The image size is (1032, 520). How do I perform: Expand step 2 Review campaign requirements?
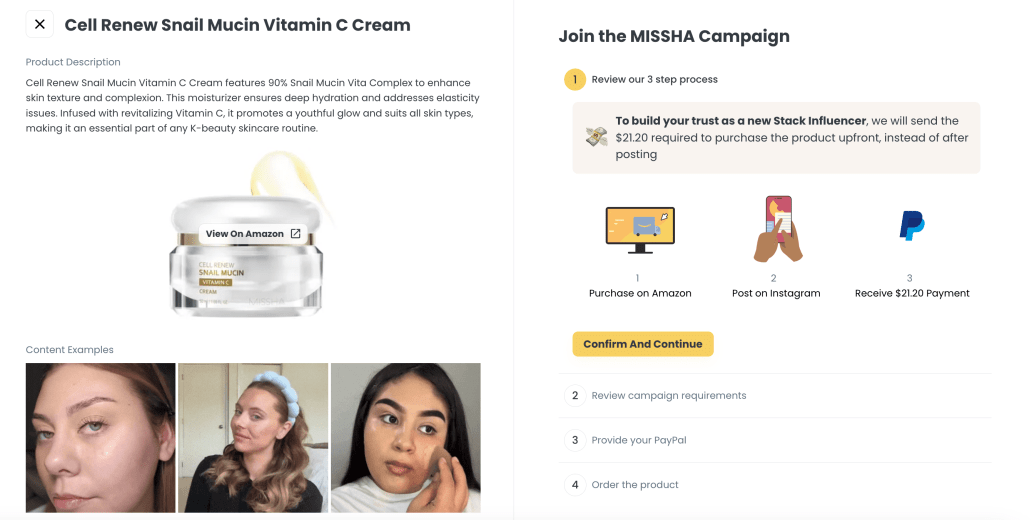click(775, 396)
